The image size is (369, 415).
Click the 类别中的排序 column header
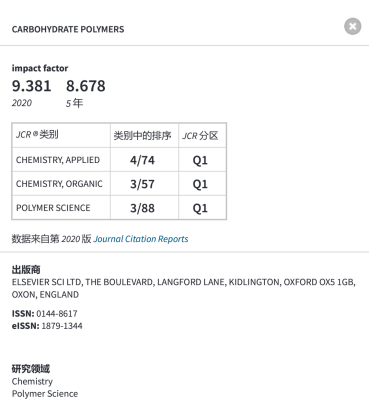[x=144, y=135]
